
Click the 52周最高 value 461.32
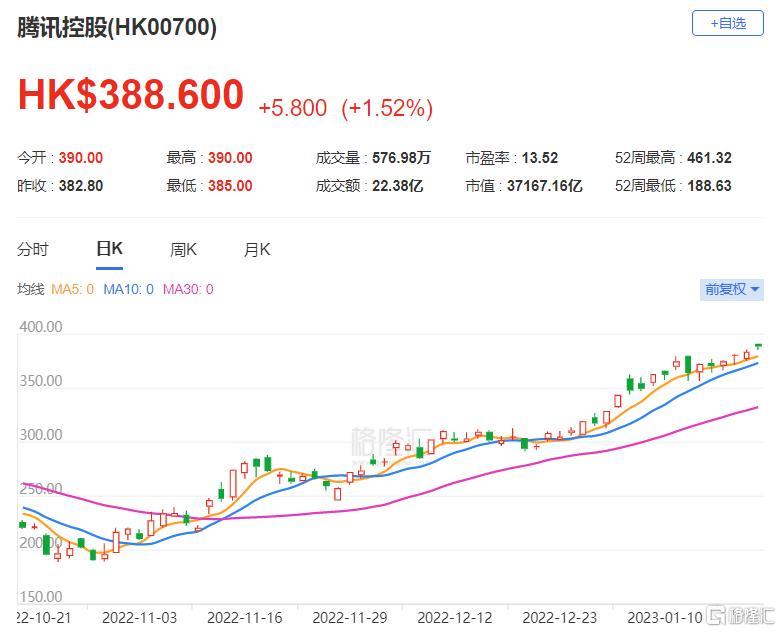(709, 158)
